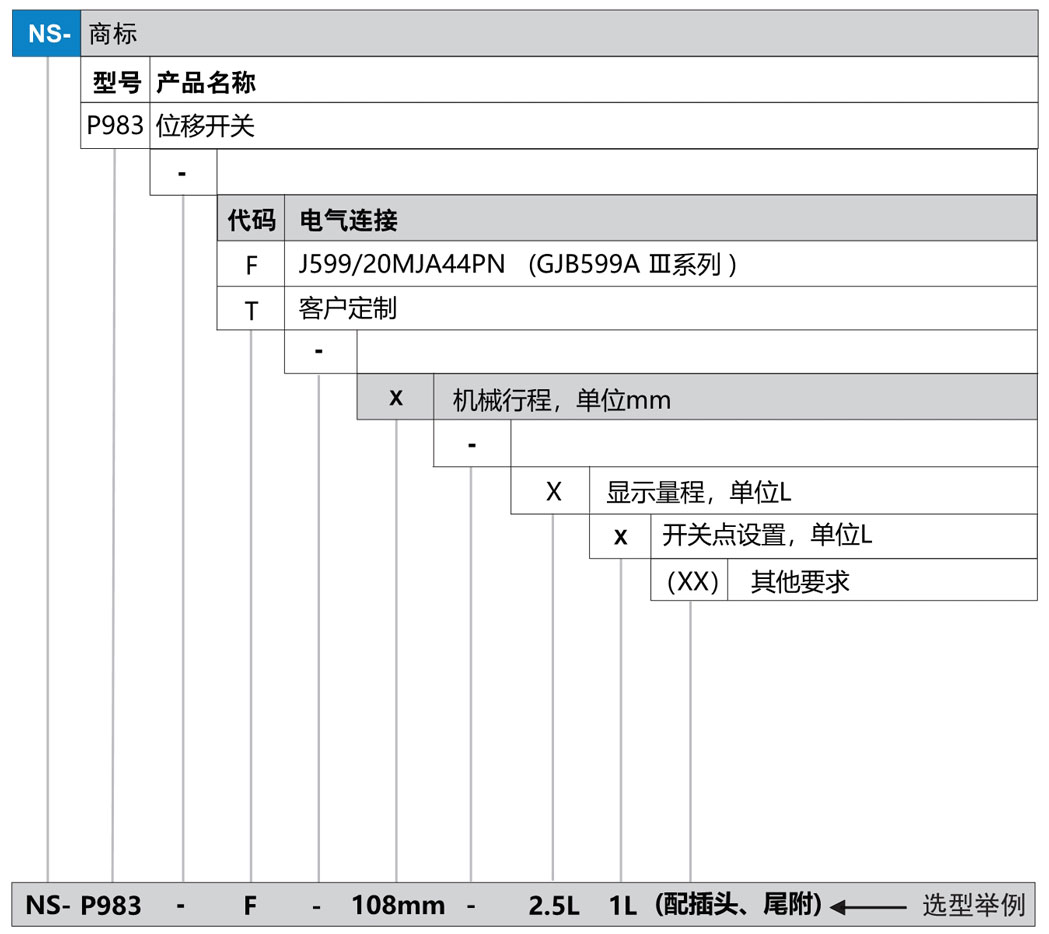Click code T beside 客户定制
This screenshot has height=934, width=1049.
coord(251,310)
